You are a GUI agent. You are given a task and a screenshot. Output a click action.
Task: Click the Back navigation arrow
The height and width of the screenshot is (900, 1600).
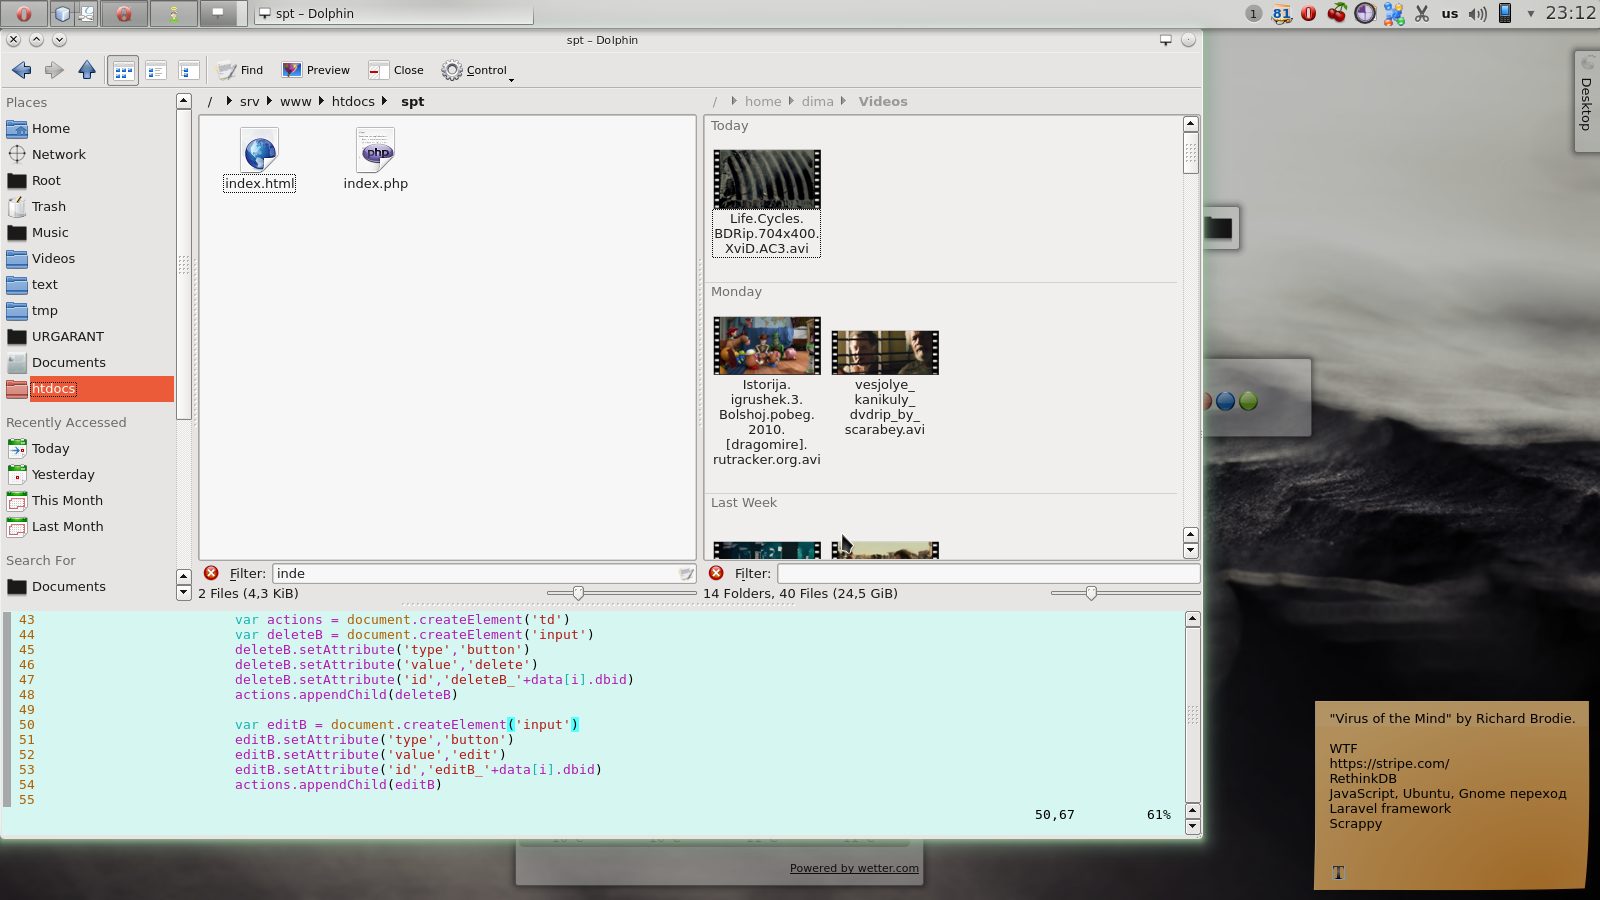pos(21,70)
